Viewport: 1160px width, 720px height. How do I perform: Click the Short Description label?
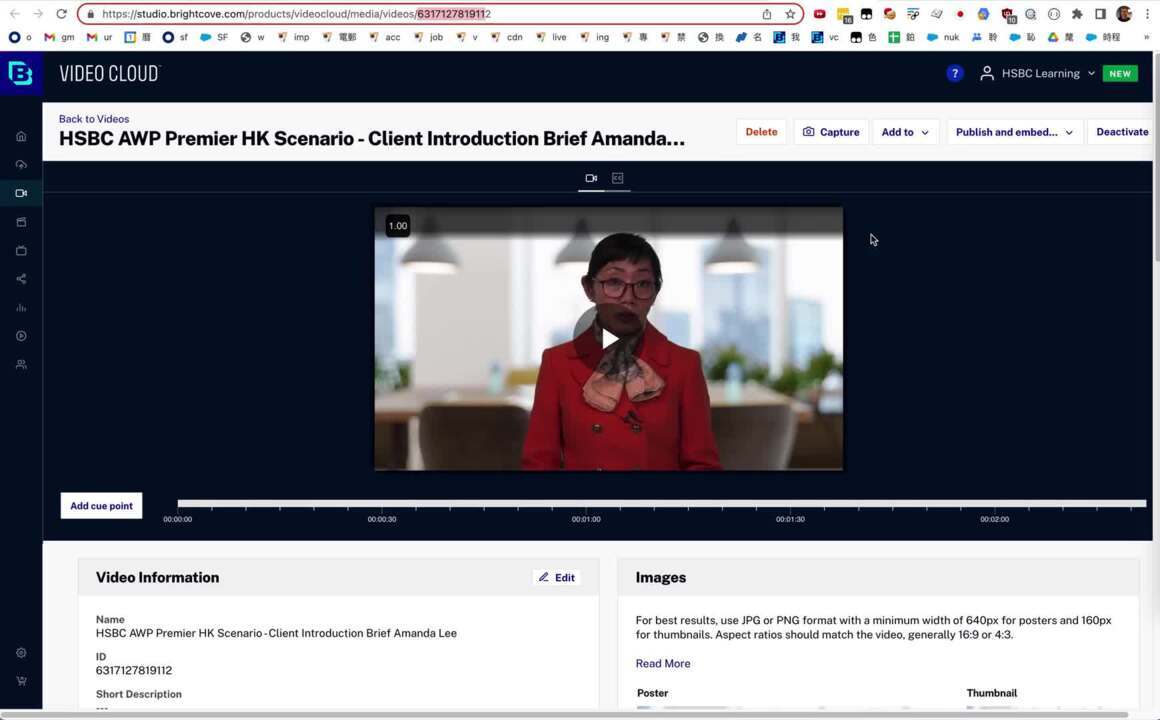click(x=138, y=694)
